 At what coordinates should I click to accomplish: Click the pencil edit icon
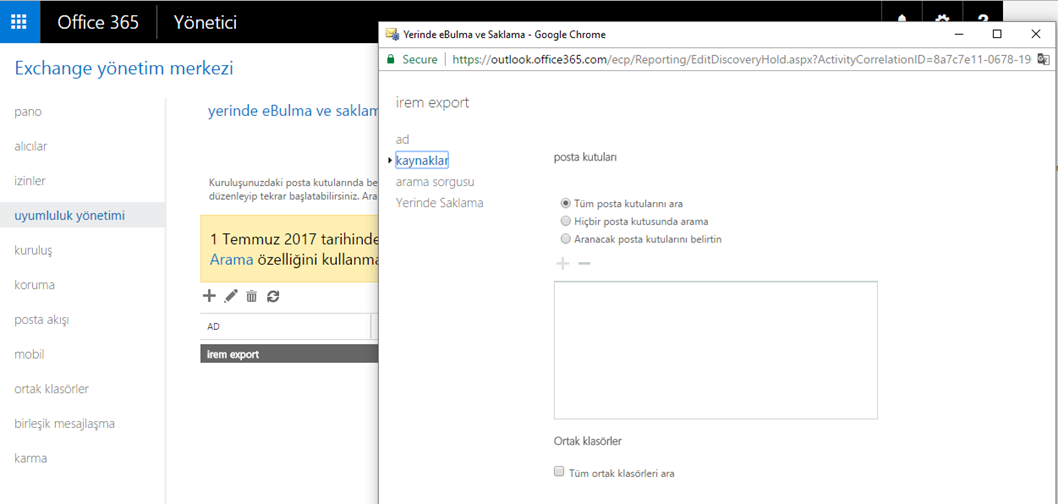click(231, 296)
